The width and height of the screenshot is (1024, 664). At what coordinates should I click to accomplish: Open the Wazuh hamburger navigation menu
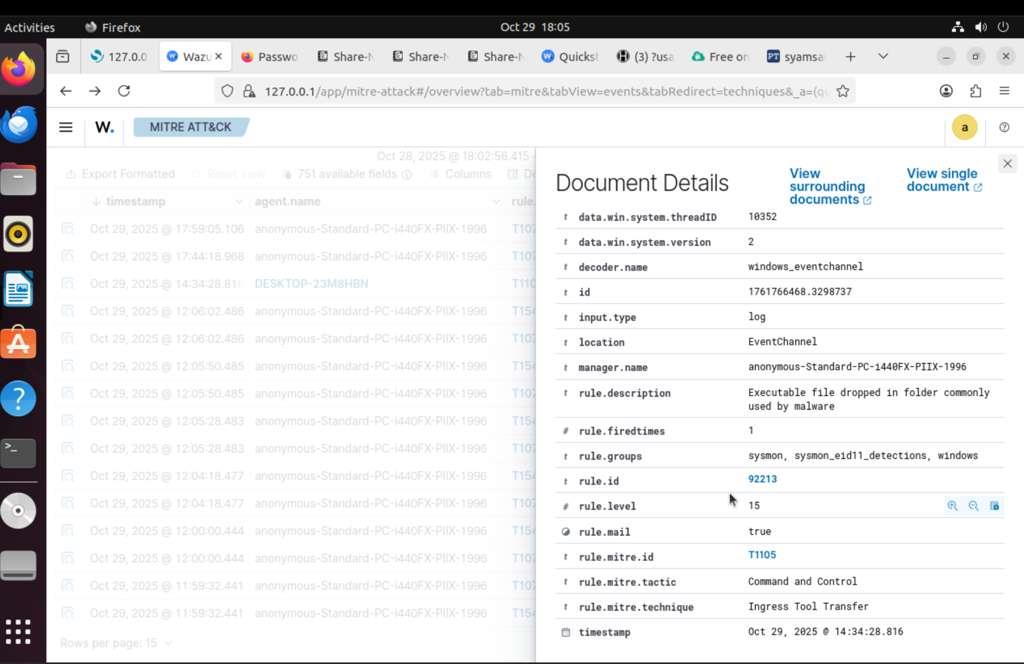point(66,127)
